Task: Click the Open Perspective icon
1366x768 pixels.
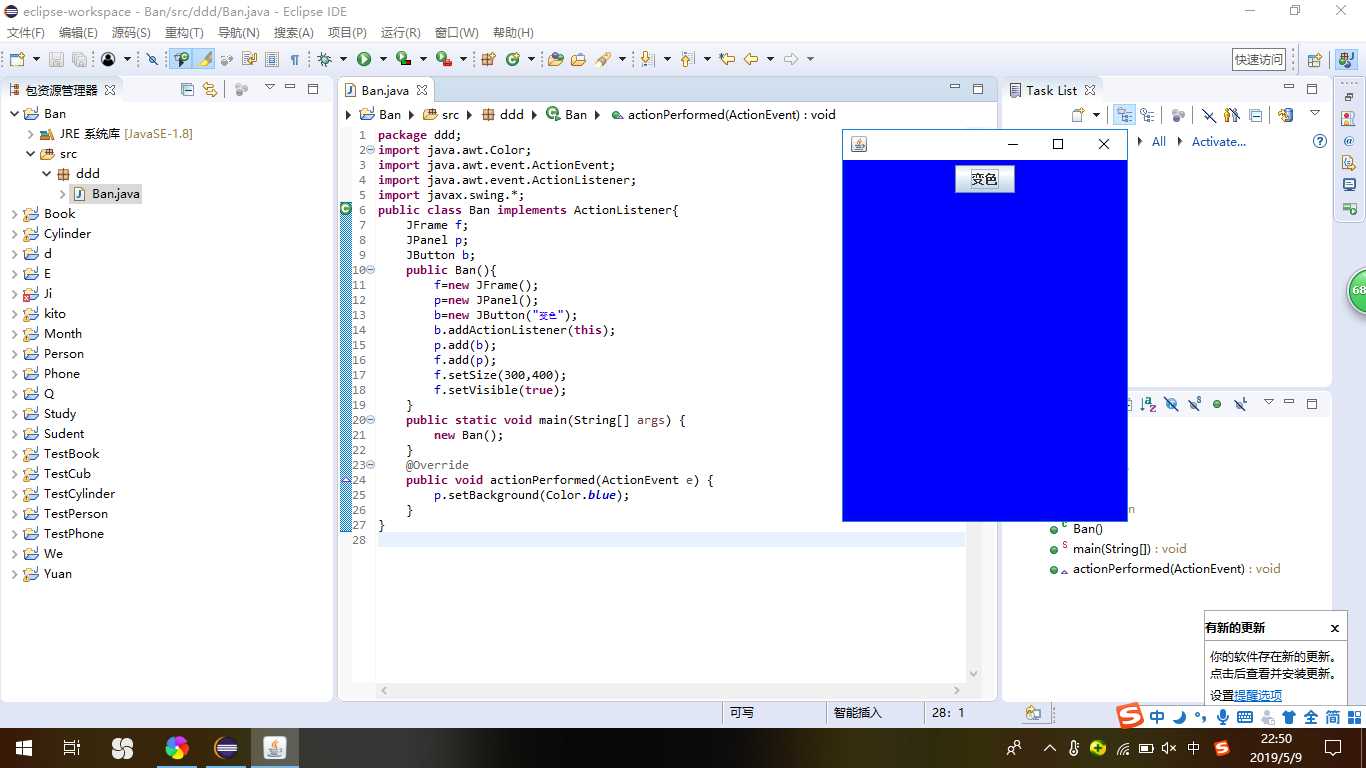Action: (1315, 60)
